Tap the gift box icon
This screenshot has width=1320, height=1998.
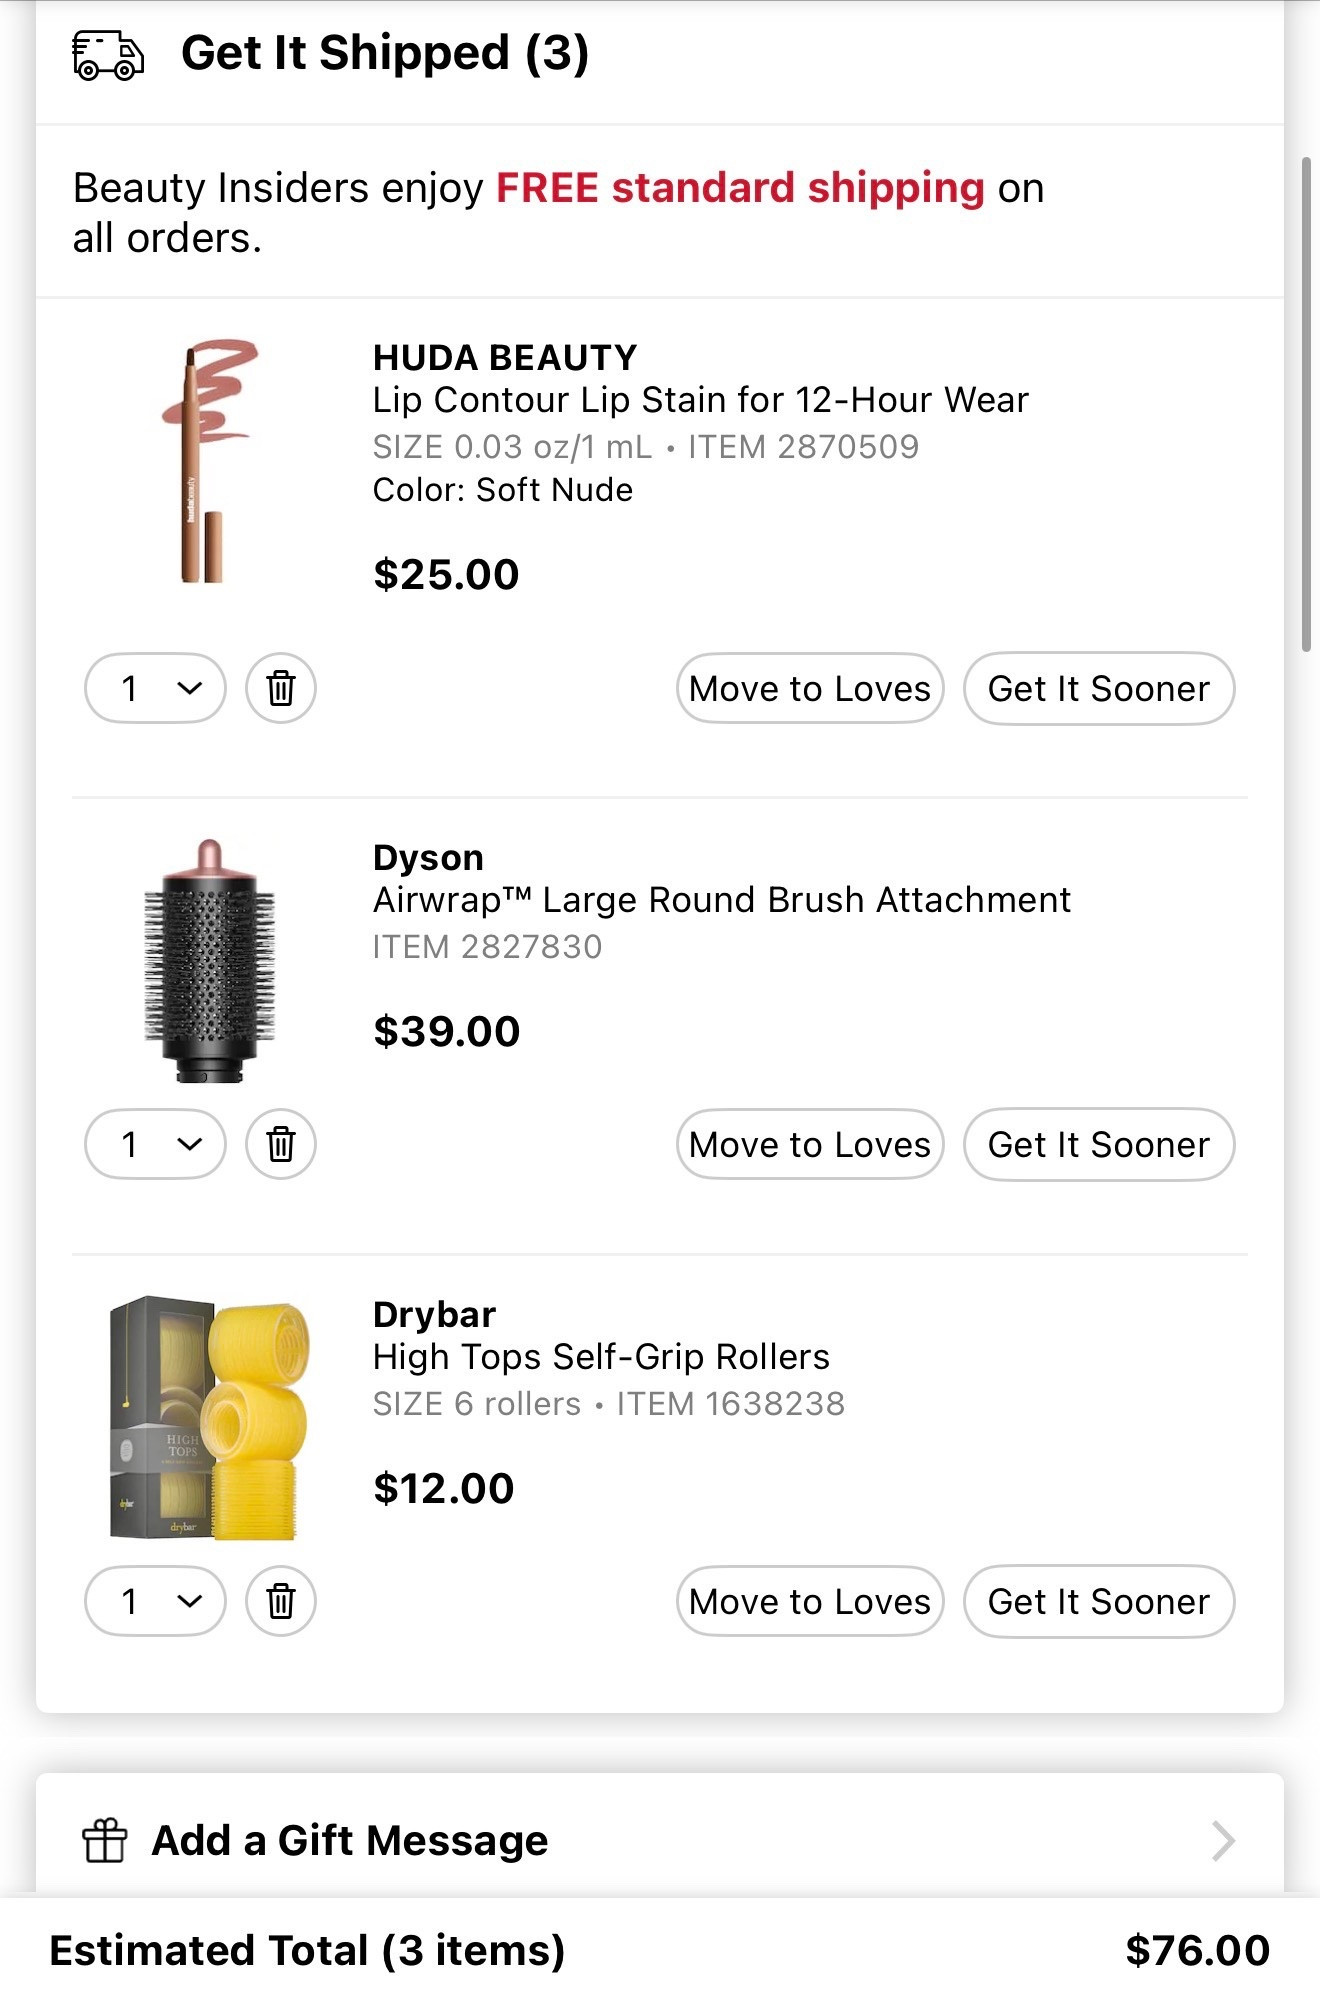tap(105, 1840)
